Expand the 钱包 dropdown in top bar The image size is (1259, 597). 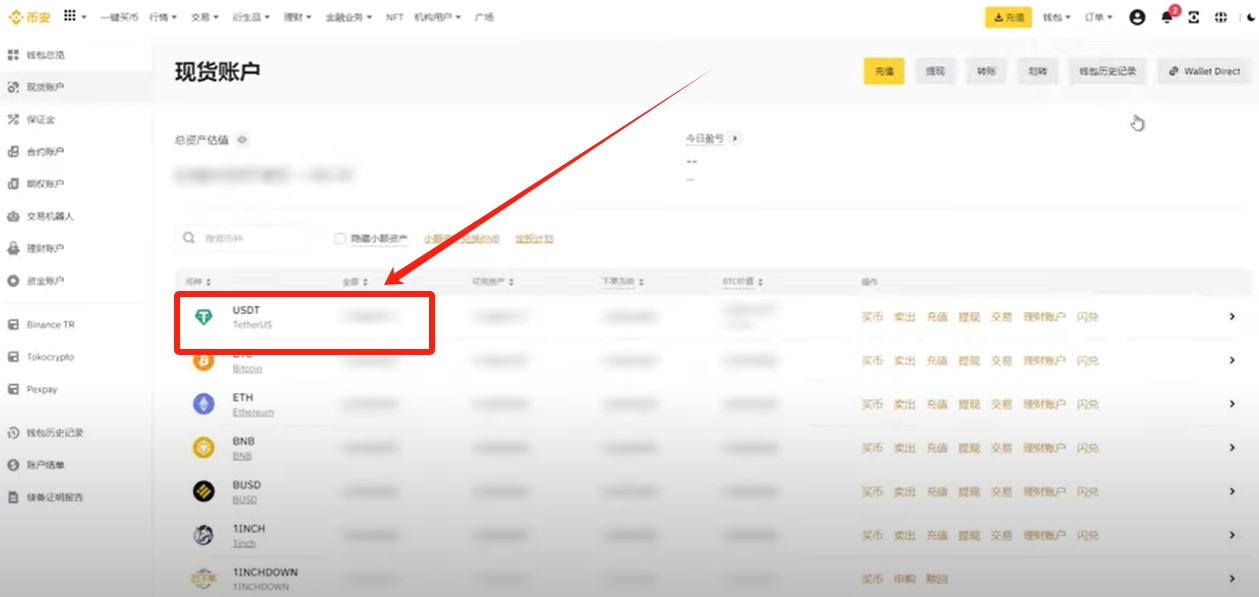pos(1056,18)
